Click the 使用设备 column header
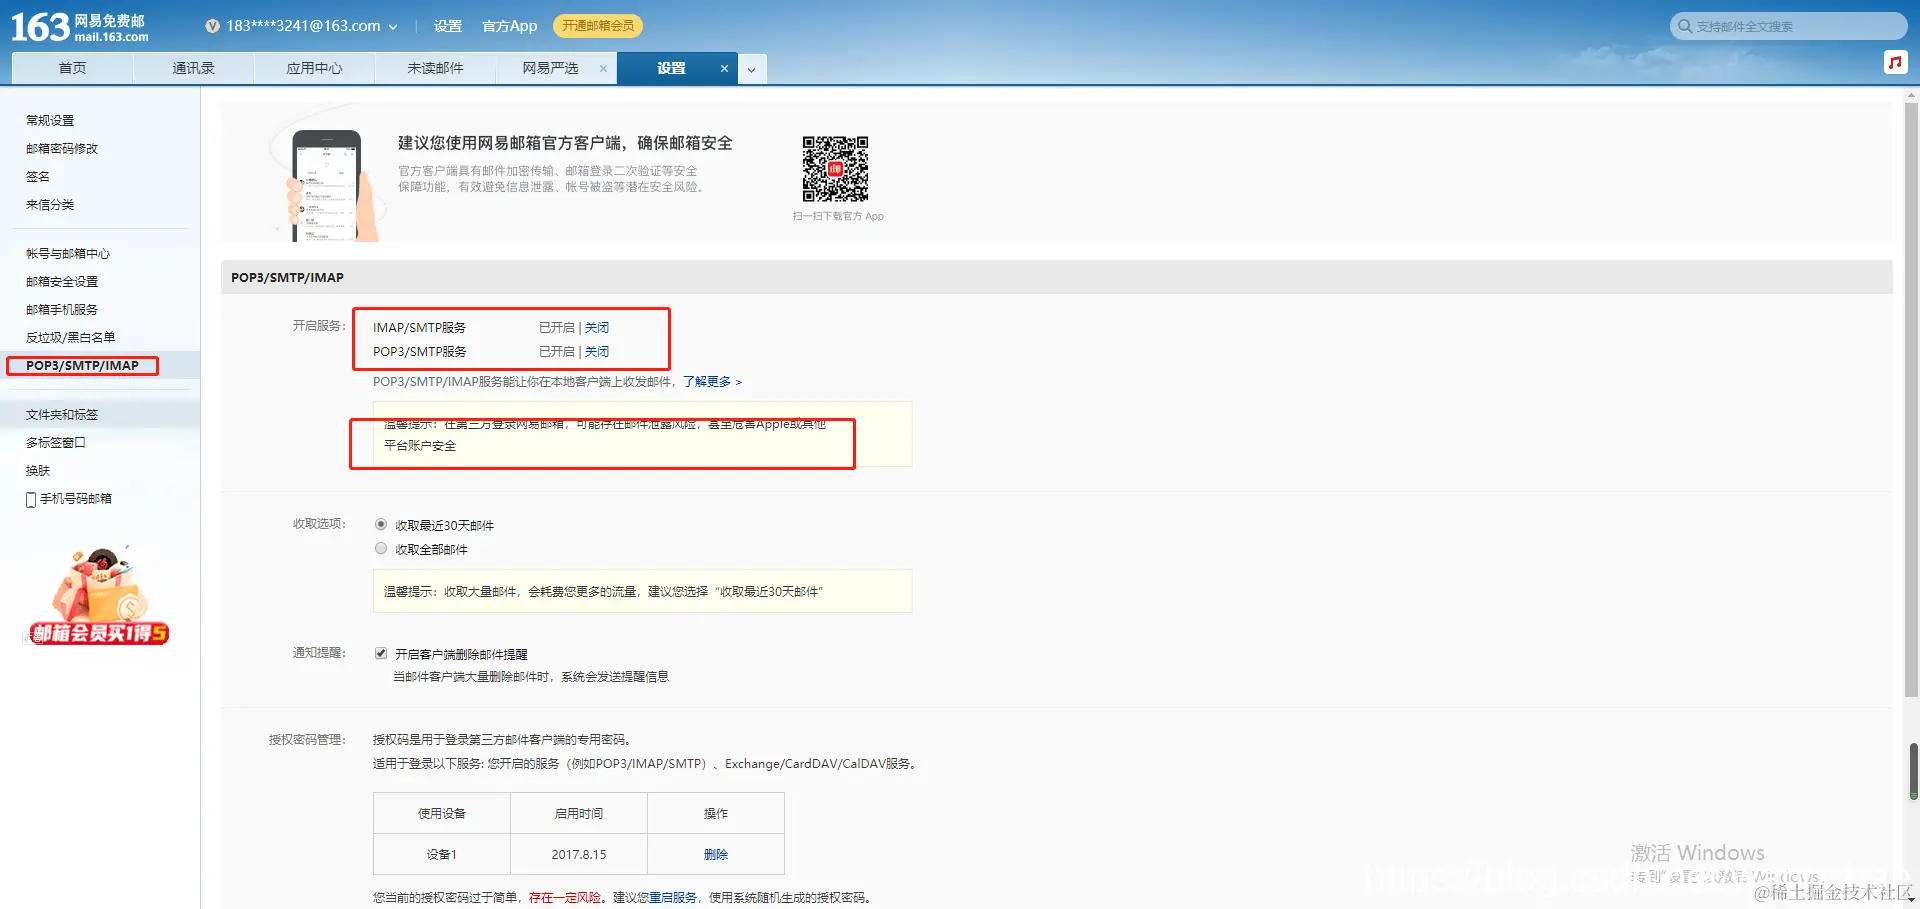 pos(442,814)
